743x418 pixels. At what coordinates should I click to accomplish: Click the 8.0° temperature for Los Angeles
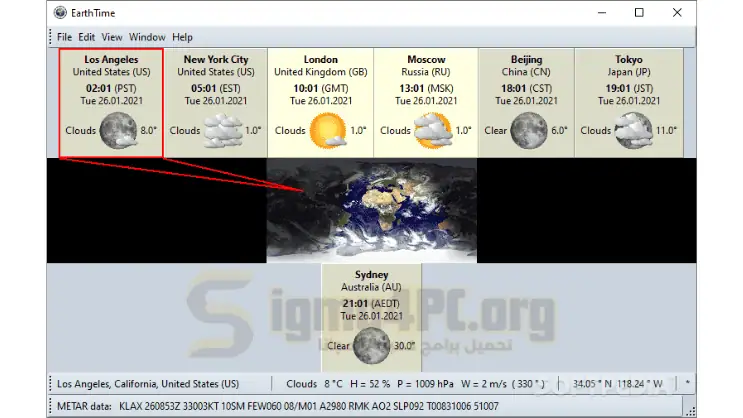pos(148,130)
